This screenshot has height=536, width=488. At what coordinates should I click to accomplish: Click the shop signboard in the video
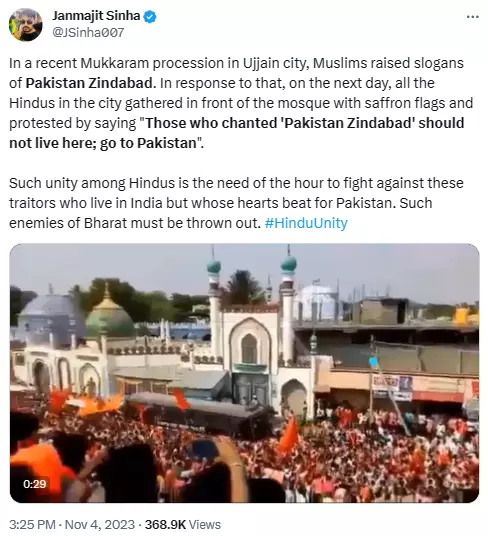(x=392, y=388)
